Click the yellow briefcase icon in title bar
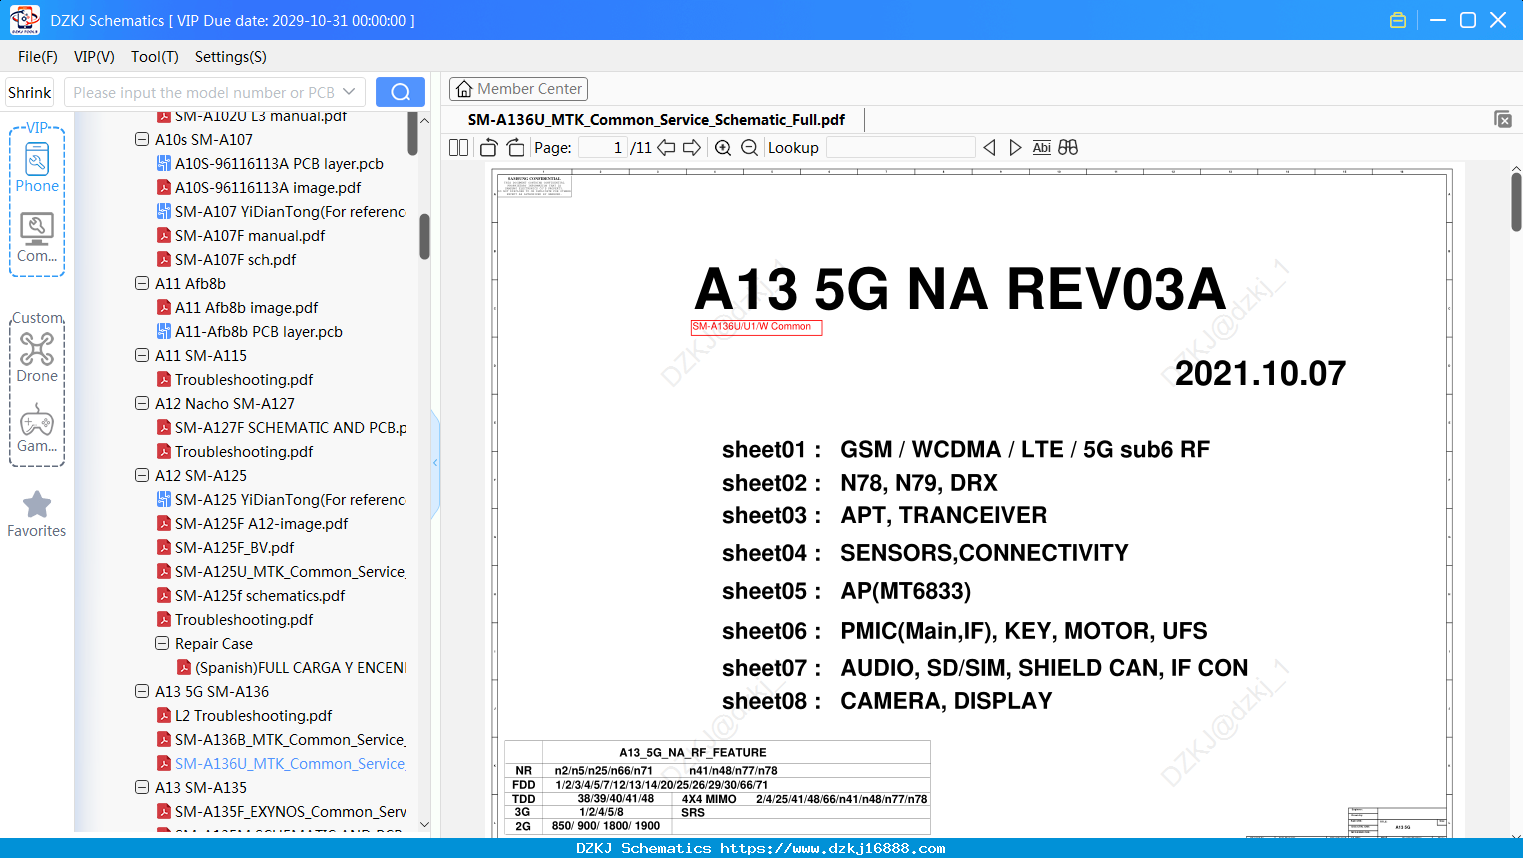The image size is (1523, 858). pos(1398,20)
